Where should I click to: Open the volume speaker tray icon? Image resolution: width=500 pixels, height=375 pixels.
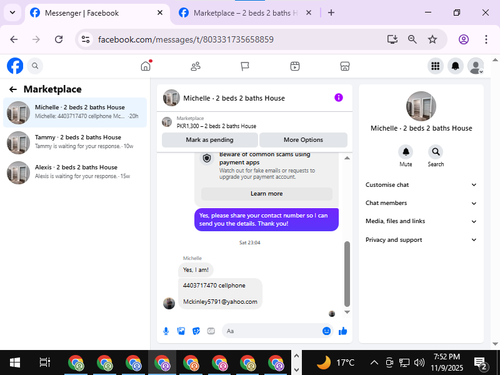419,363
